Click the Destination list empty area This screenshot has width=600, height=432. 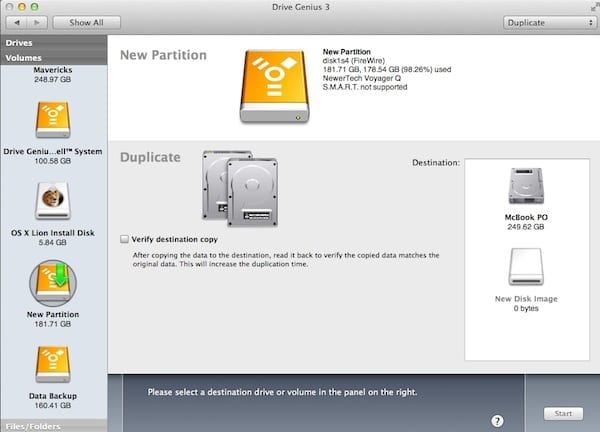coord(526,330)
